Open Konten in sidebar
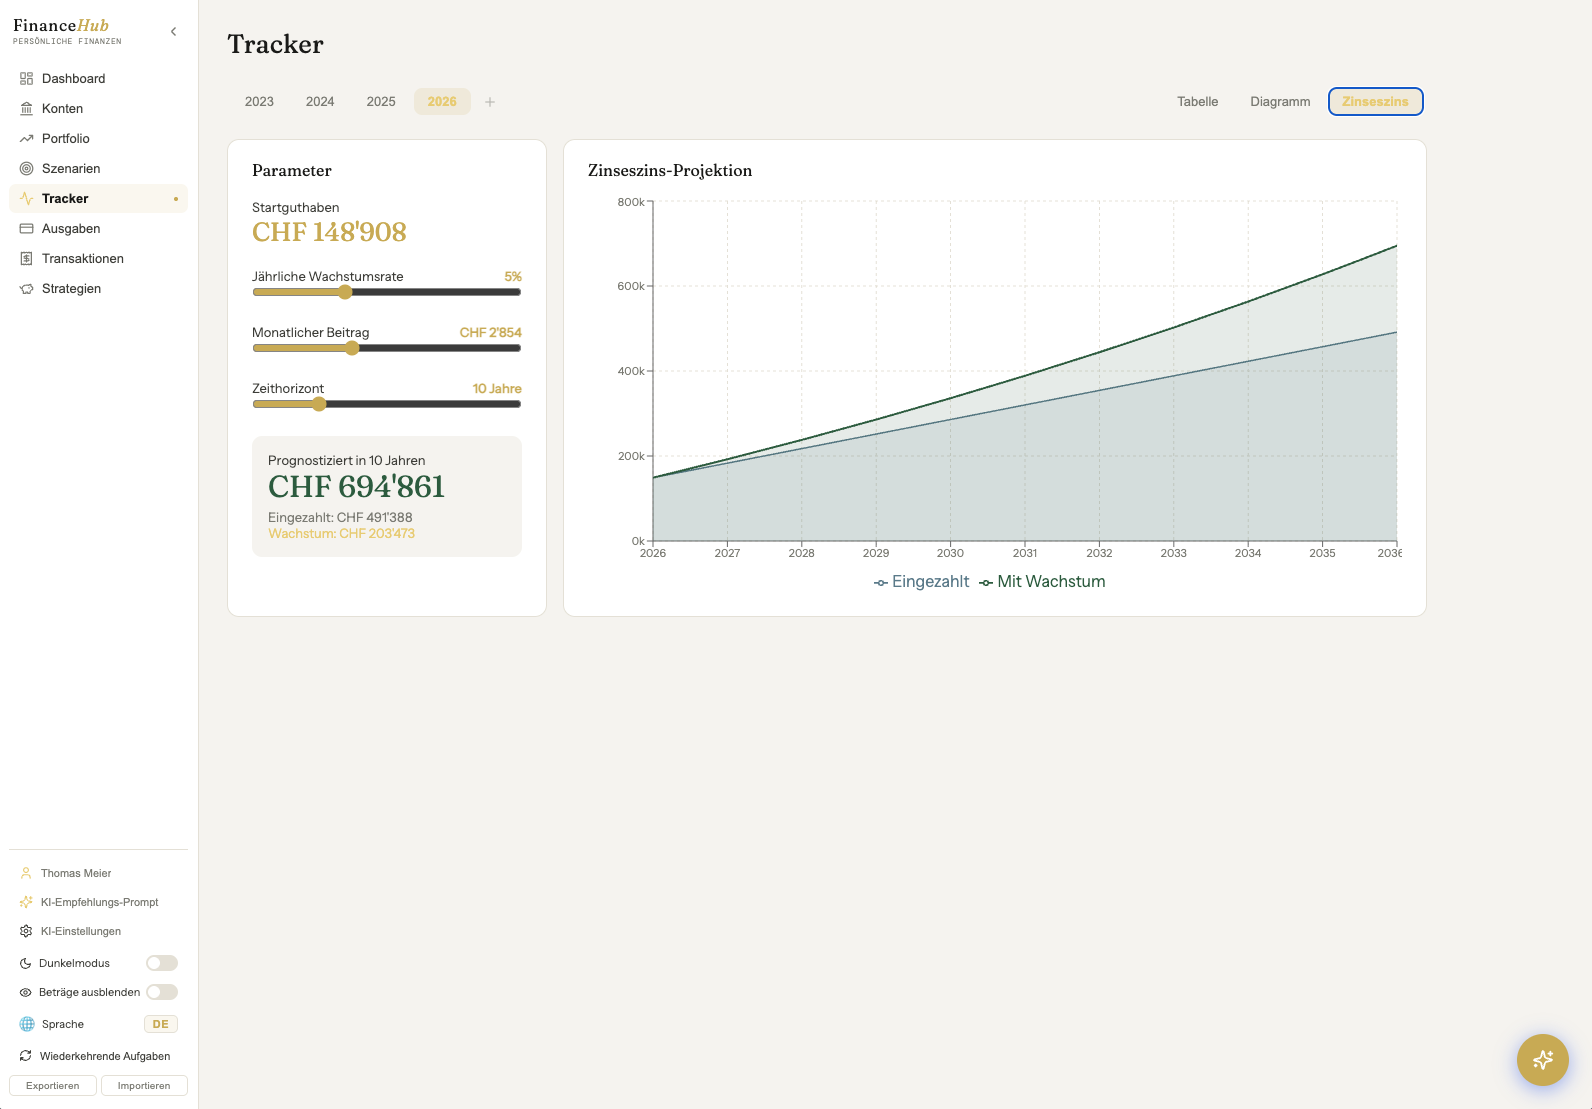This screenshot has height=1109, width=1592. 98,109
